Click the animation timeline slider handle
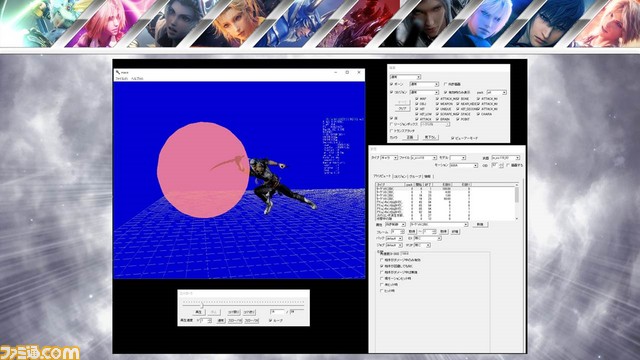The image size is (640, 360). point(202,305)
